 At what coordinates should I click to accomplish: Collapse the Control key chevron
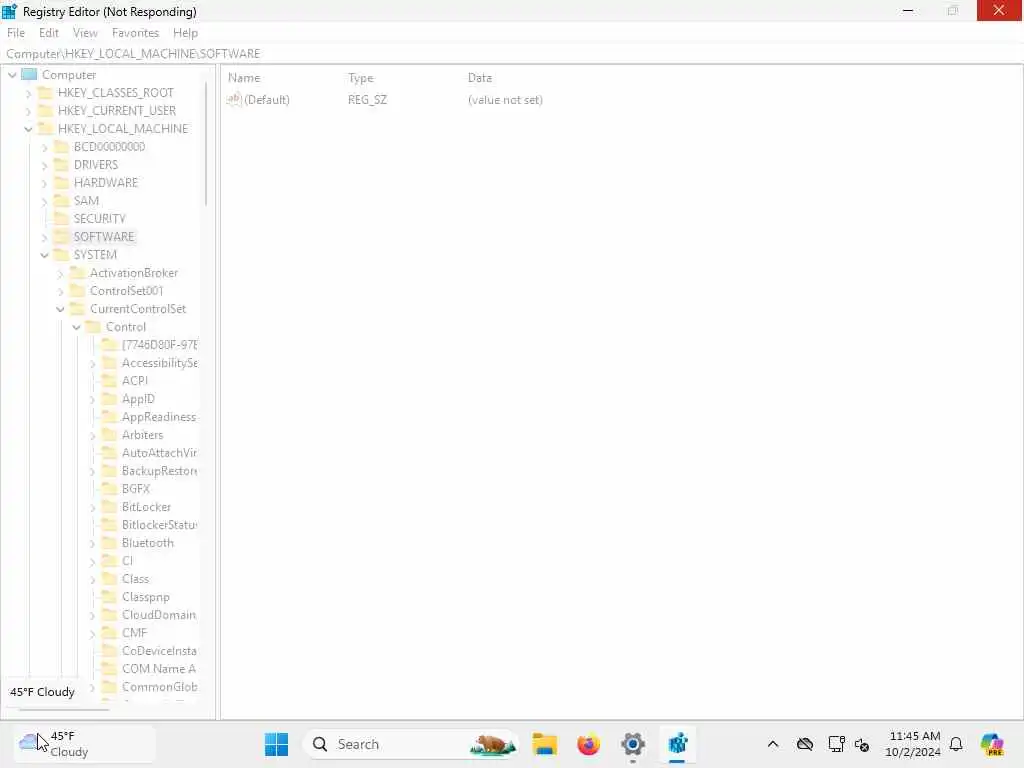click(x=76, y=327)
